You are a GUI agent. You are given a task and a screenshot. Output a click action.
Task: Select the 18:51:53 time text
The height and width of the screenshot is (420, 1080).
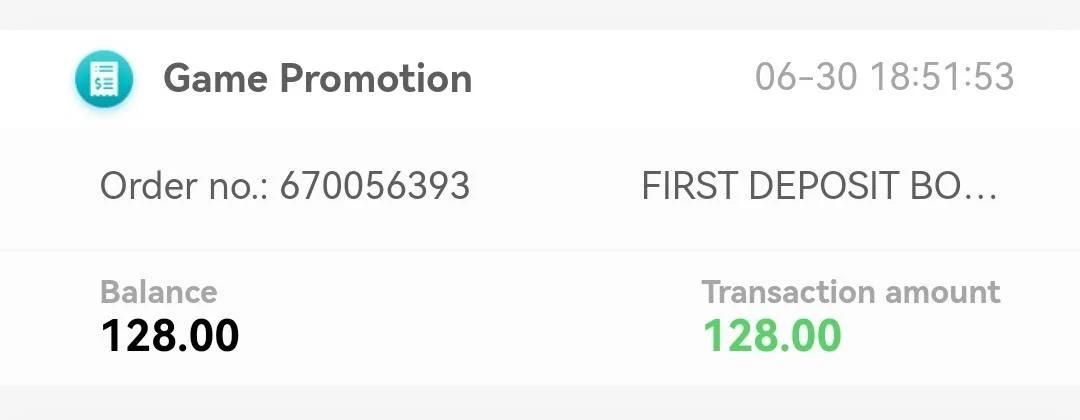(943, 76)
